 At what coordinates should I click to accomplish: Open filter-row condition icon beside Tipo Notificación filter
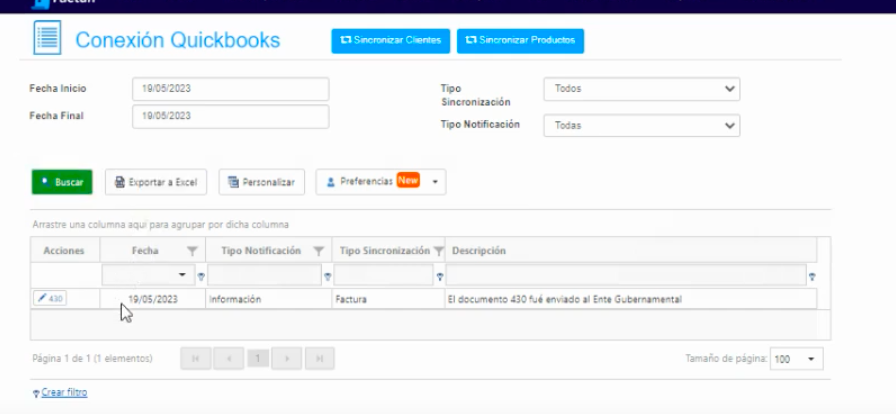click(327, 277)
